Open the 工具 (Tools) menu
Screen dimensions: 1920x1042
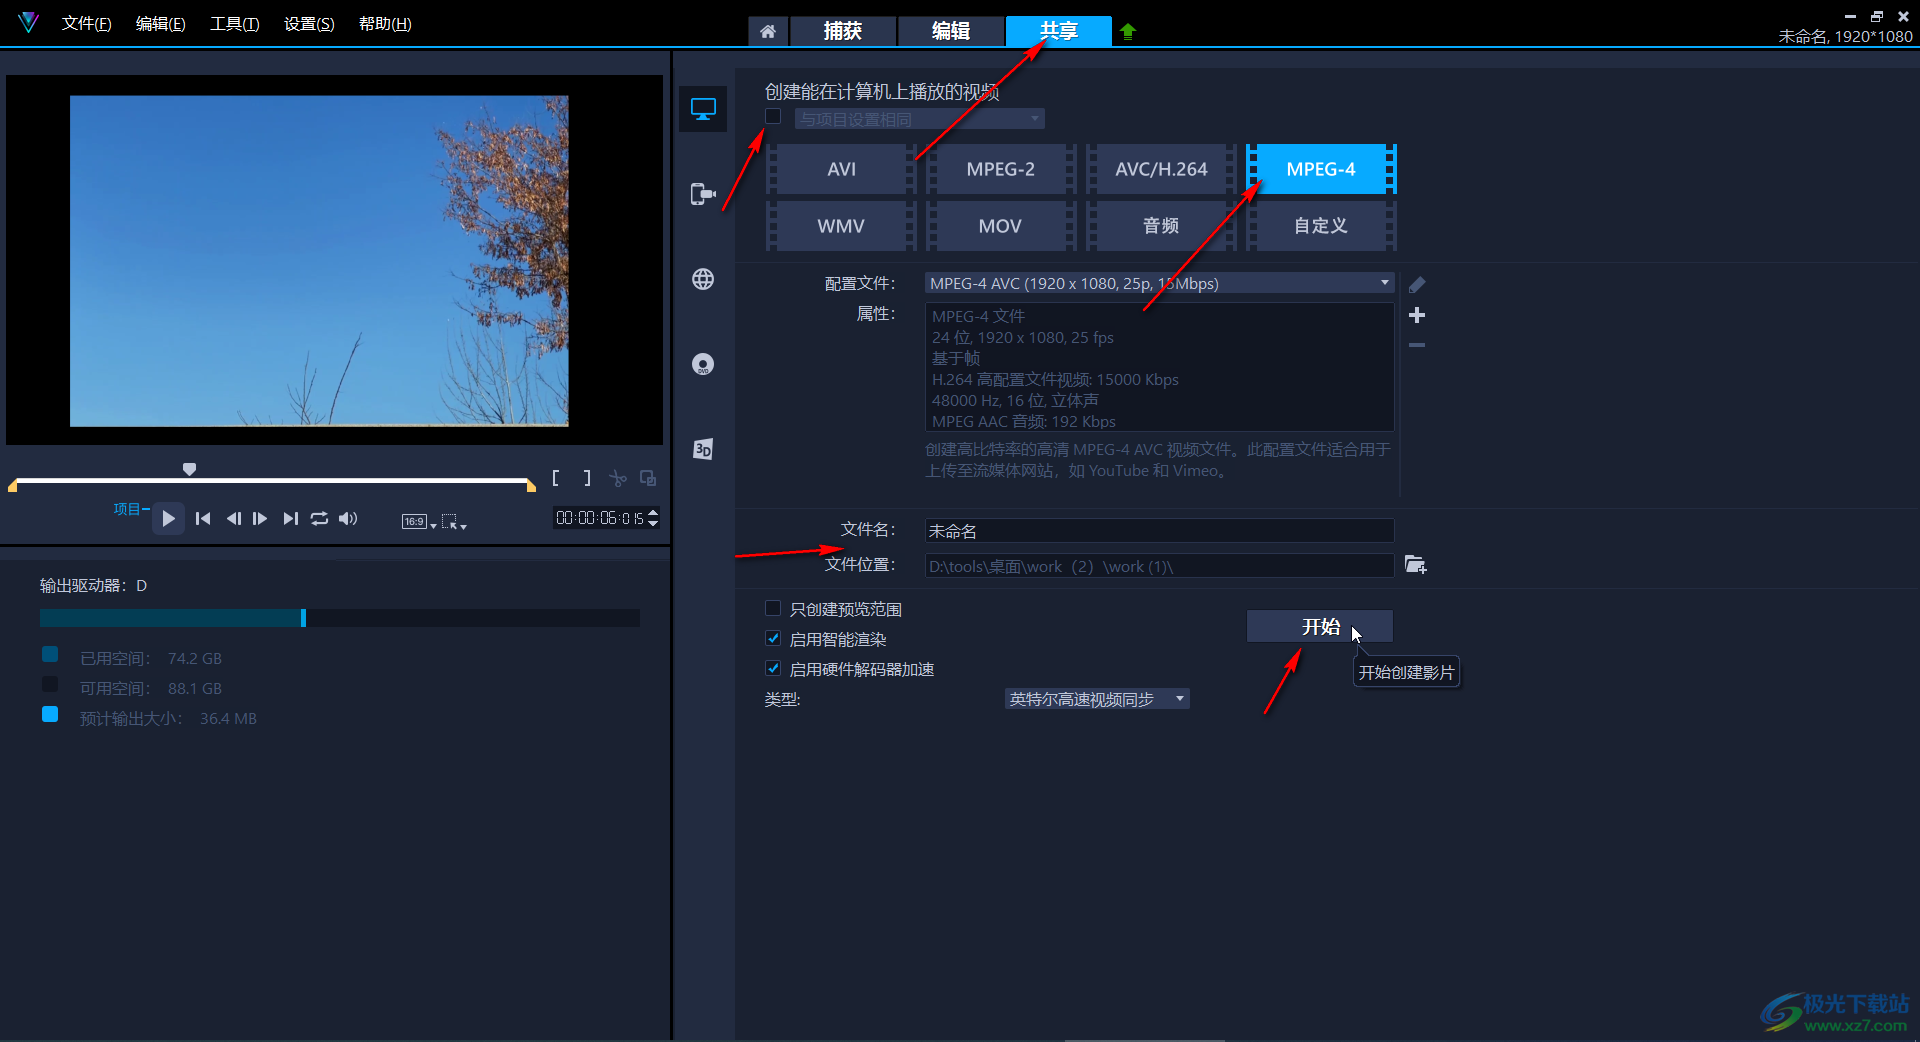pos(234,23)
